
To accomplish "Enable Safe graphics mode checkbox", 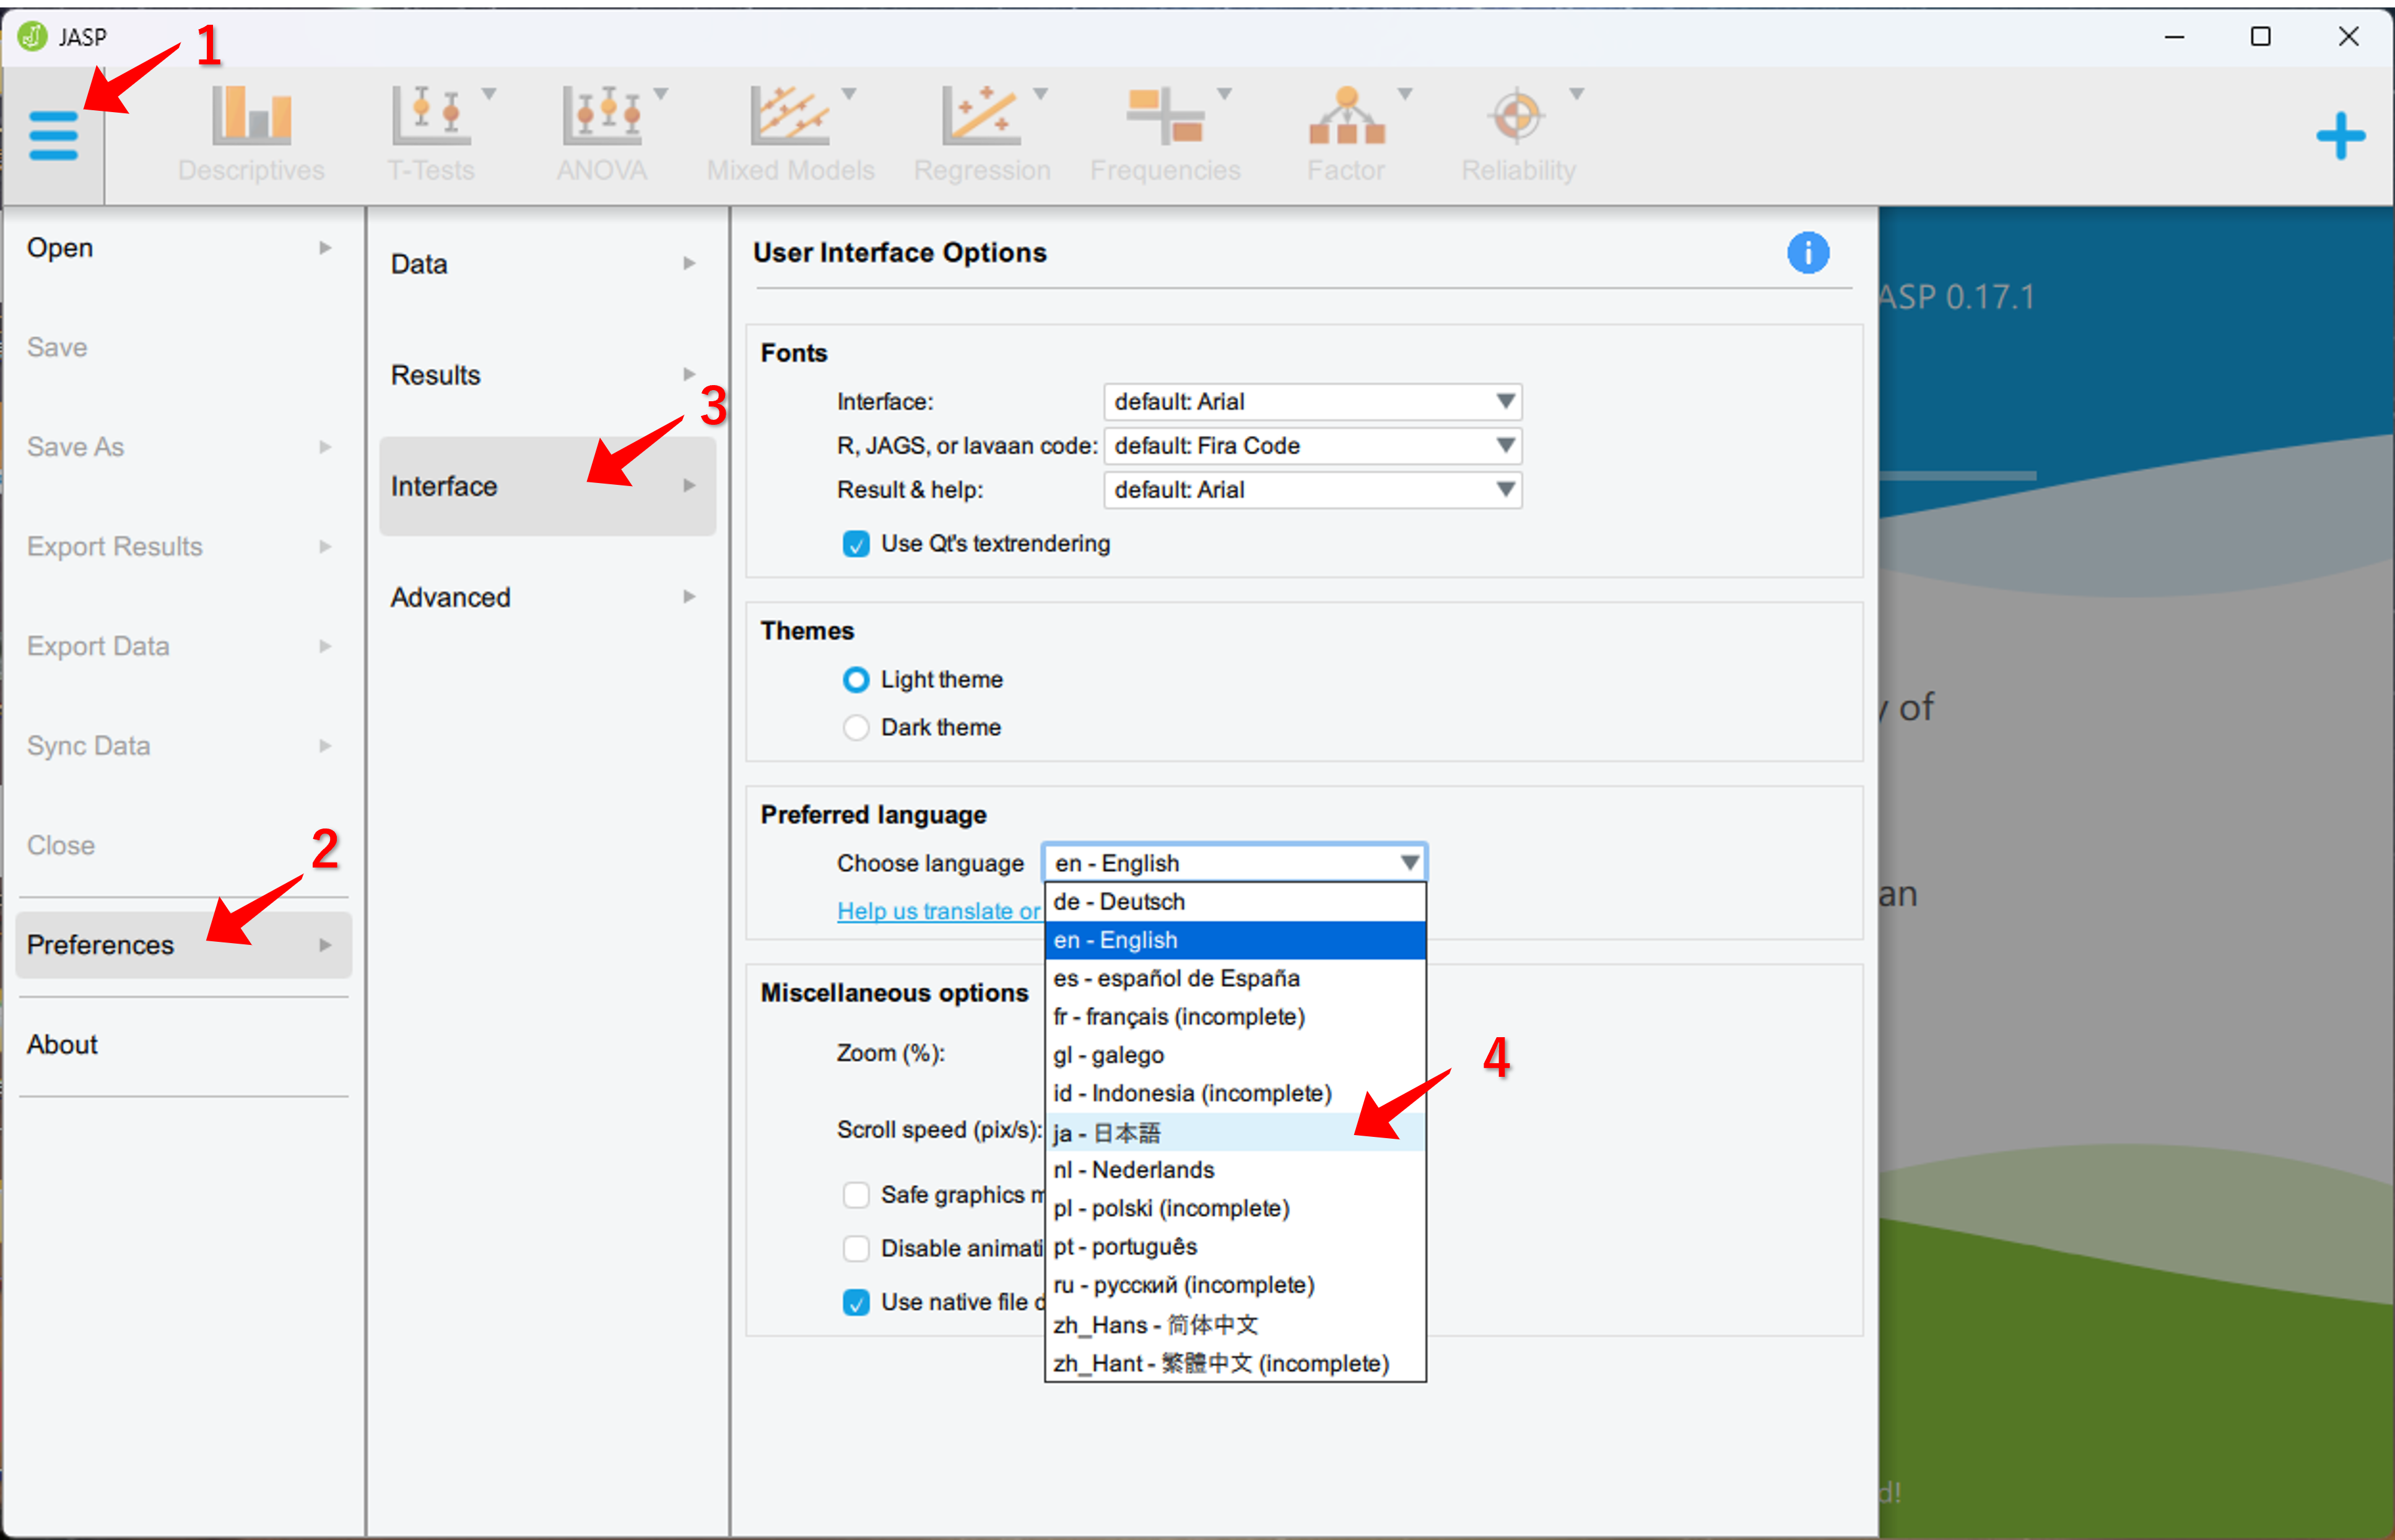I will coord(856,1195).
